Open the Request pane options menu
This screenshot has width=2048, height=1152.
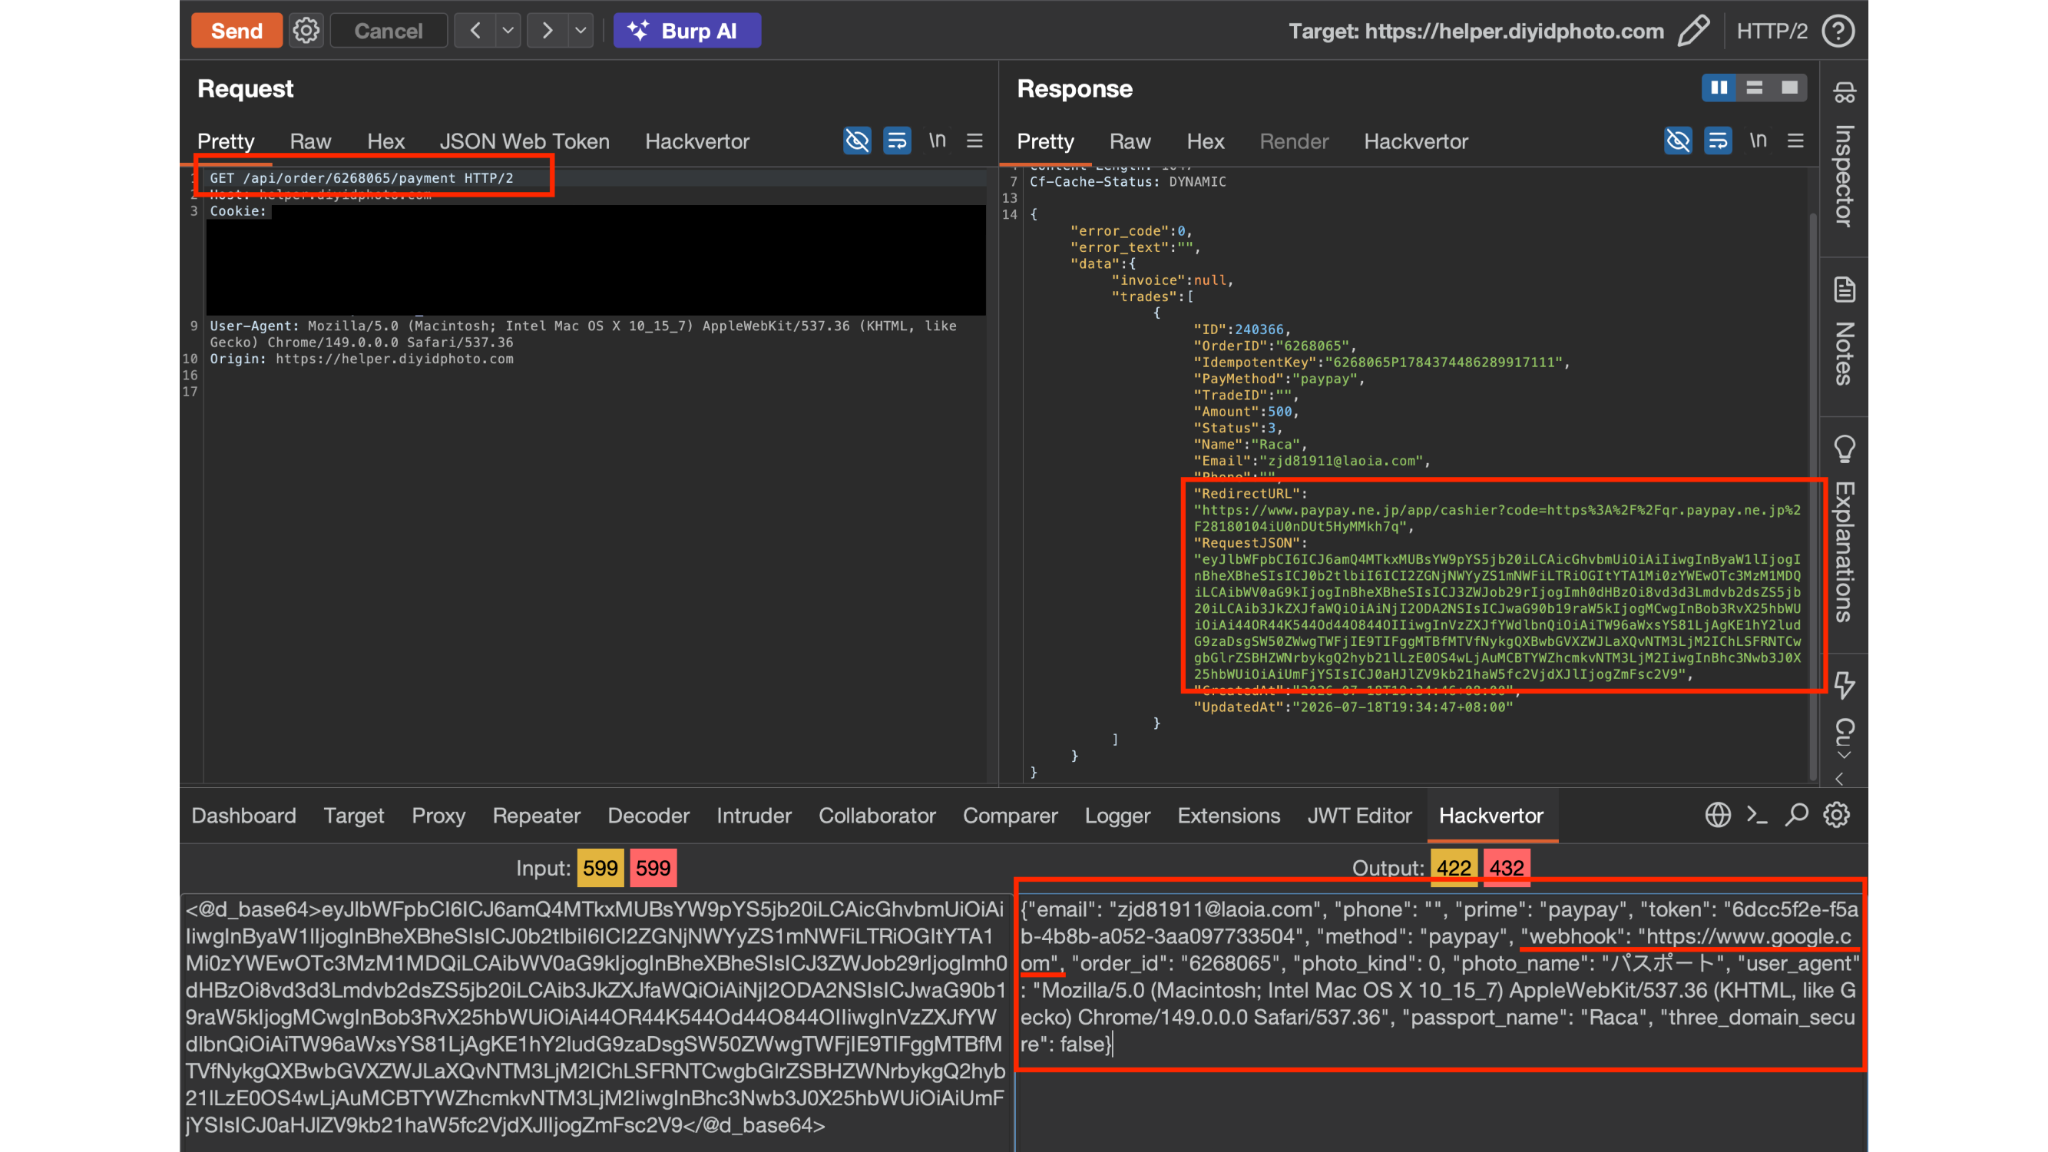click(975, 141)
